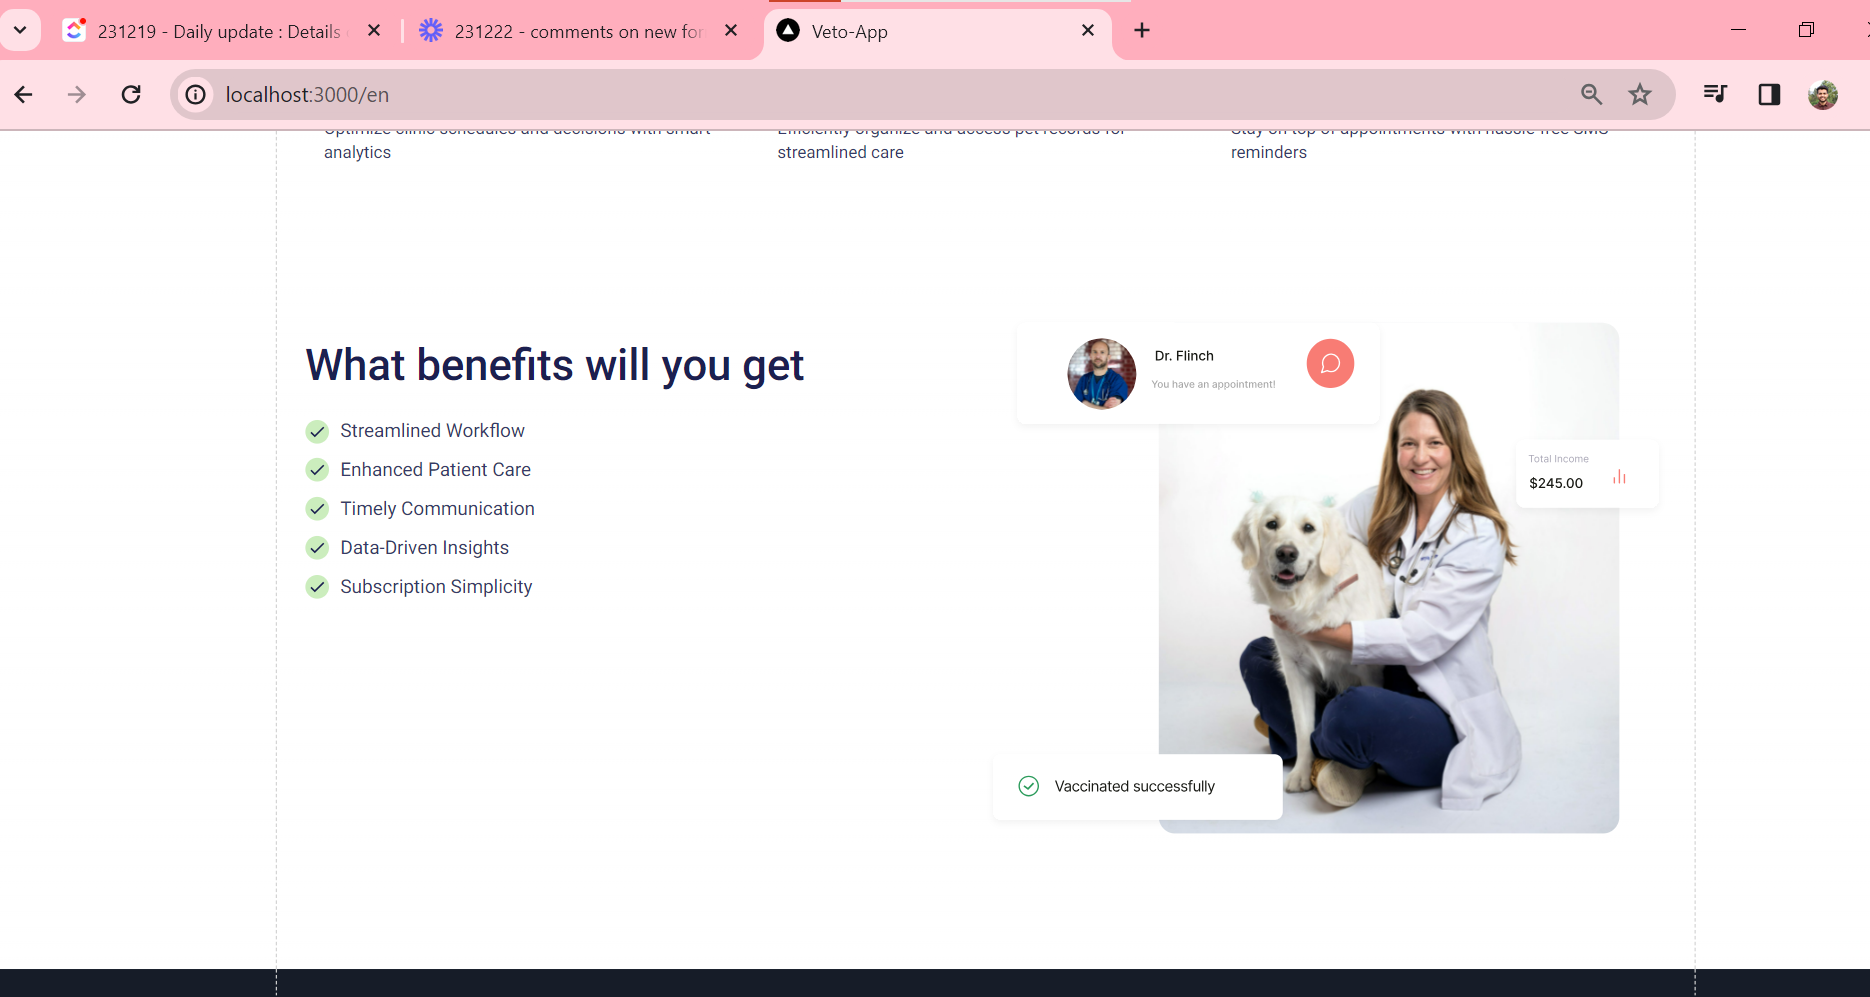Click the Enhanced Patient Care checkmark

coord(317,470)
